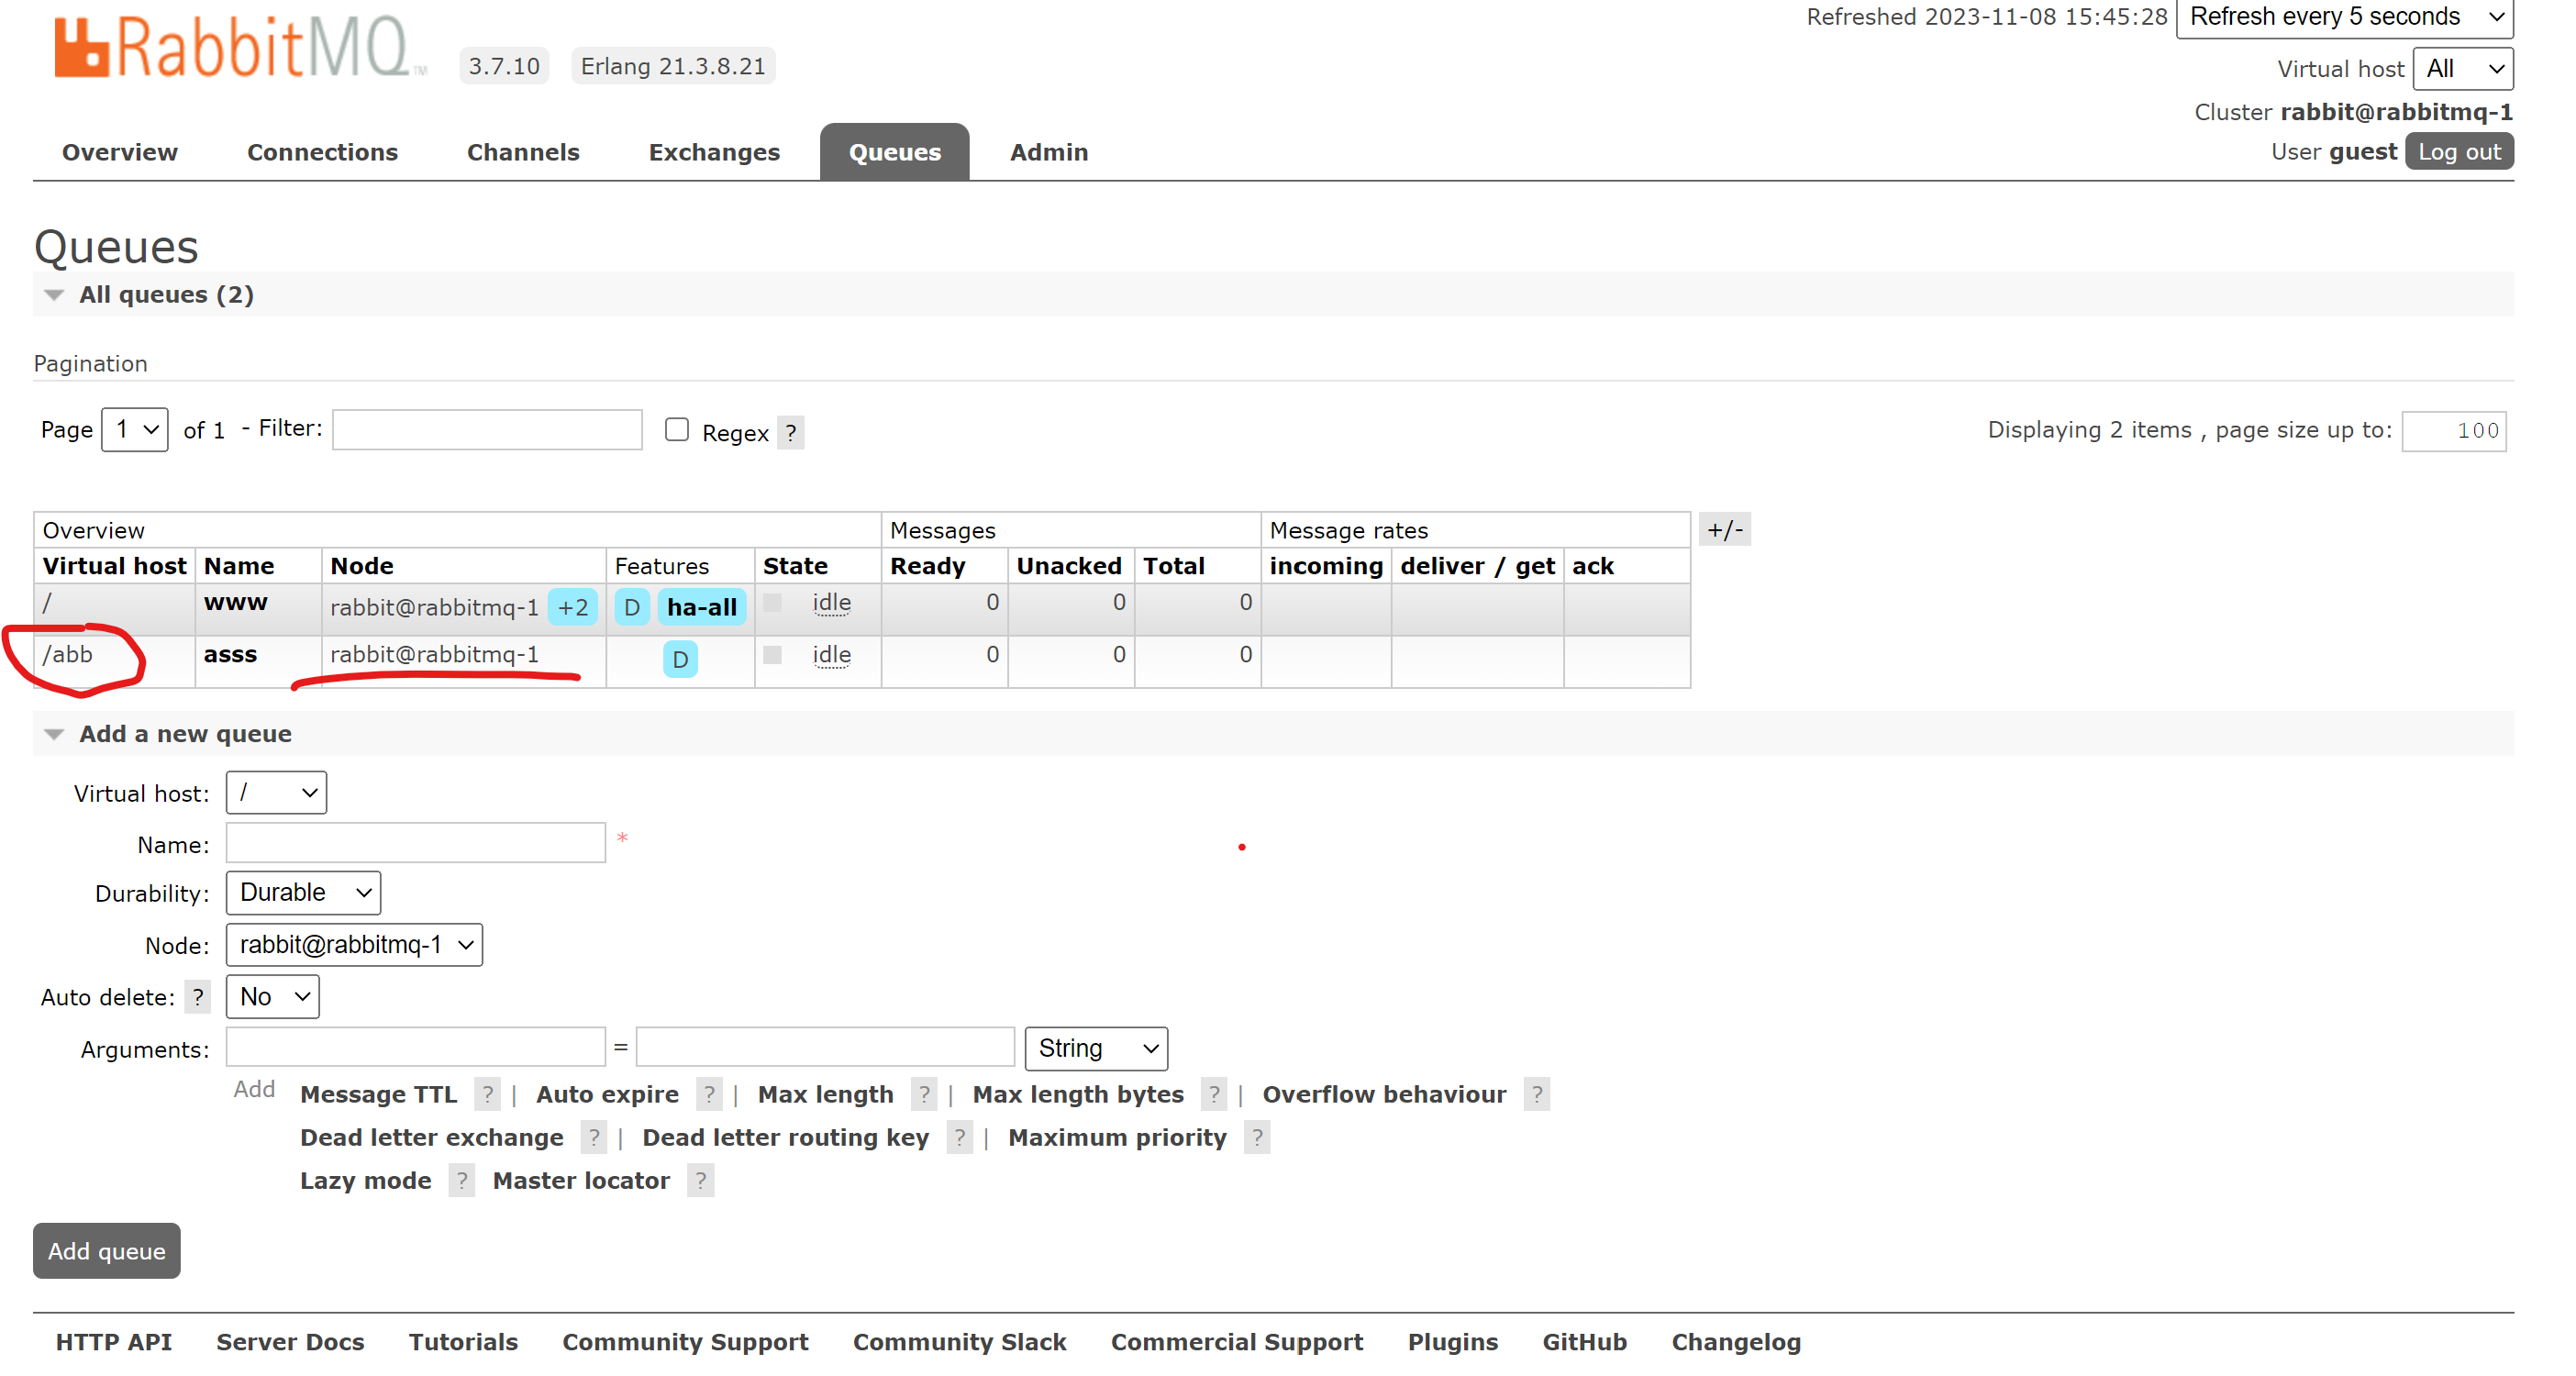Collapse the All queues section
Viewport: 2576px width, 1376px height.
pos(166,294)
